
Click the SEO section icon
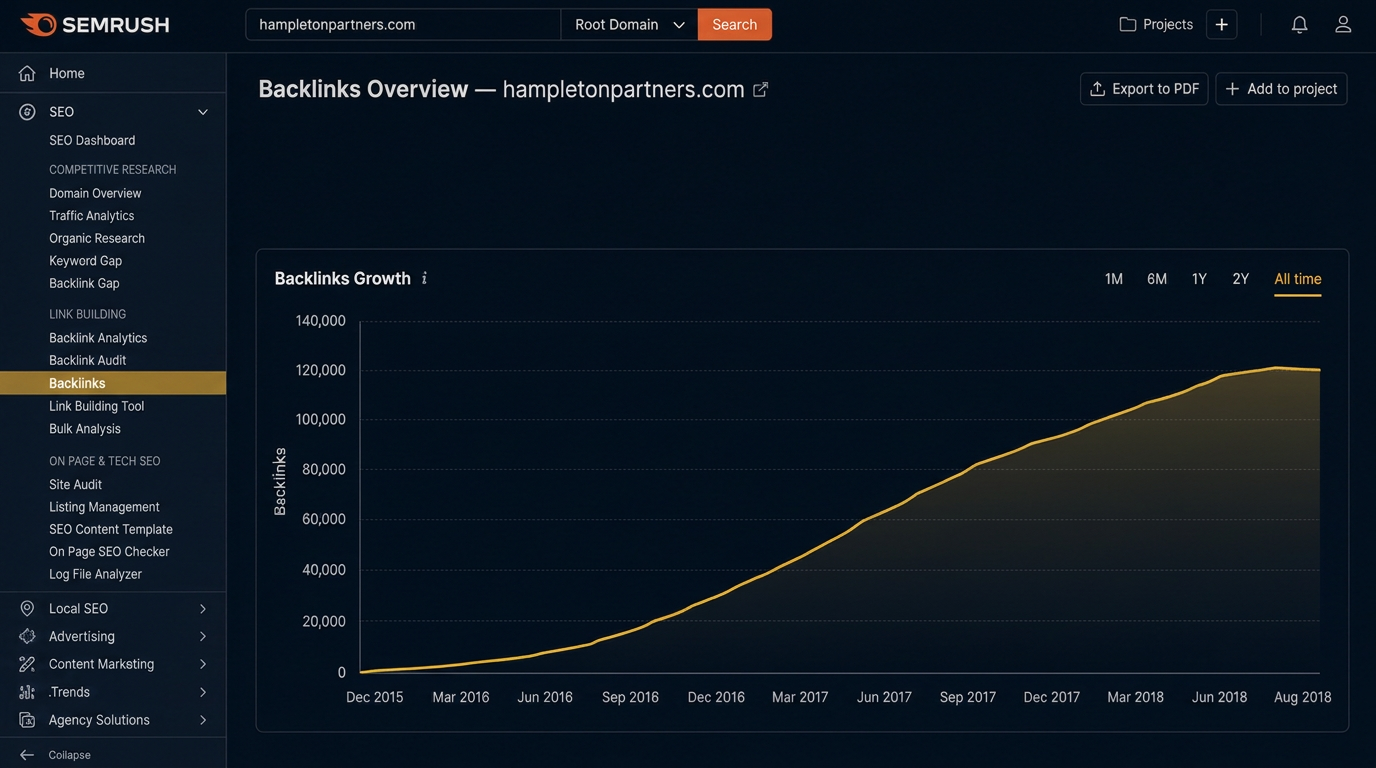click(x=27, y=112)
